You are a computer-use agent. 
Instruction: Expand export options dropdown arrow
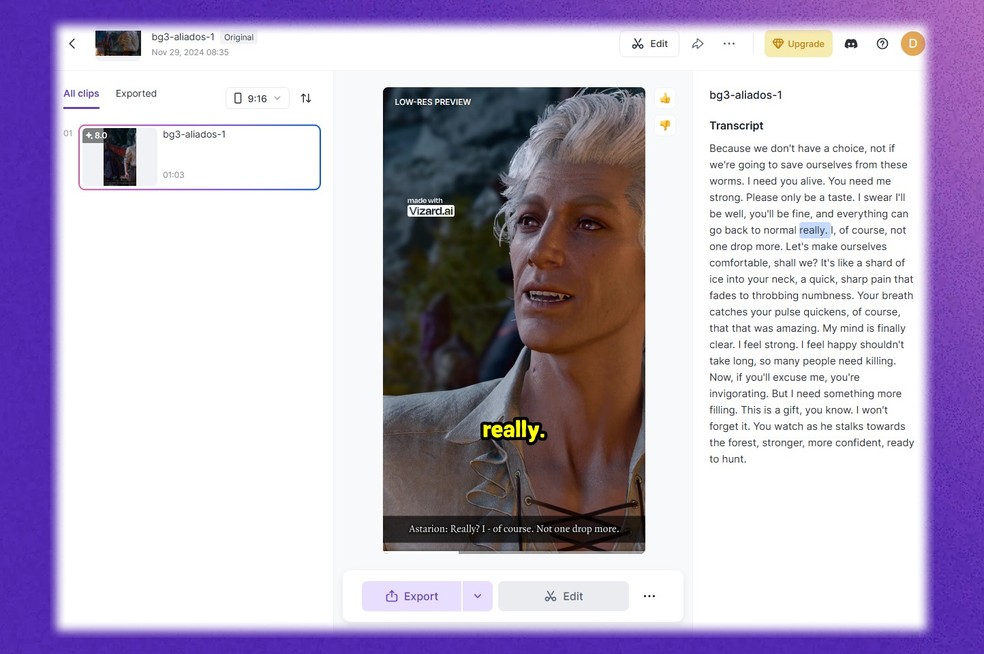478,596
